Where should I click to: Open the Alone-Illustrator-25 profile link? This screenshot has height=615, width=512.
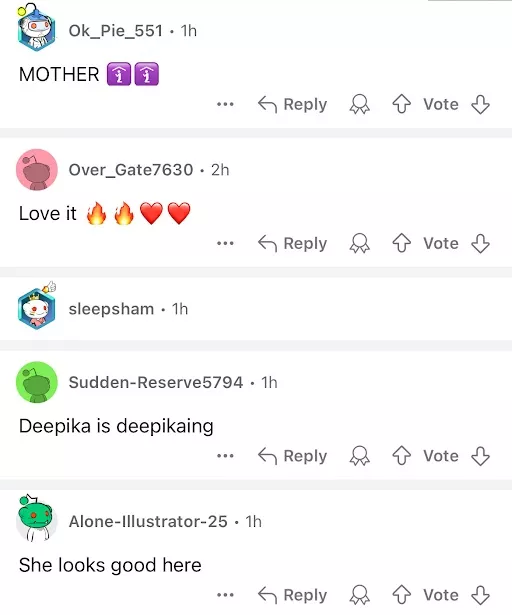coord(148,522)
